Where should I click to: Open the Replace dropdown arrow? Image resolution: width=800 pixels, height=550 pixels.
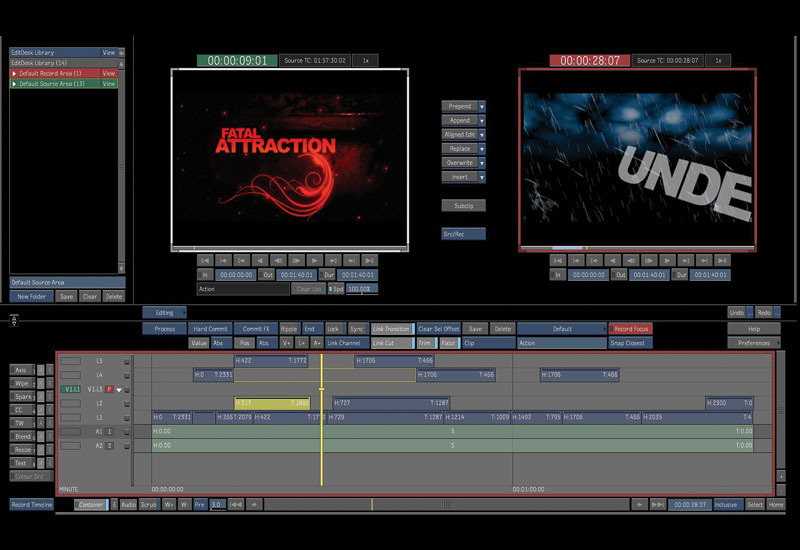pos(482,149)
